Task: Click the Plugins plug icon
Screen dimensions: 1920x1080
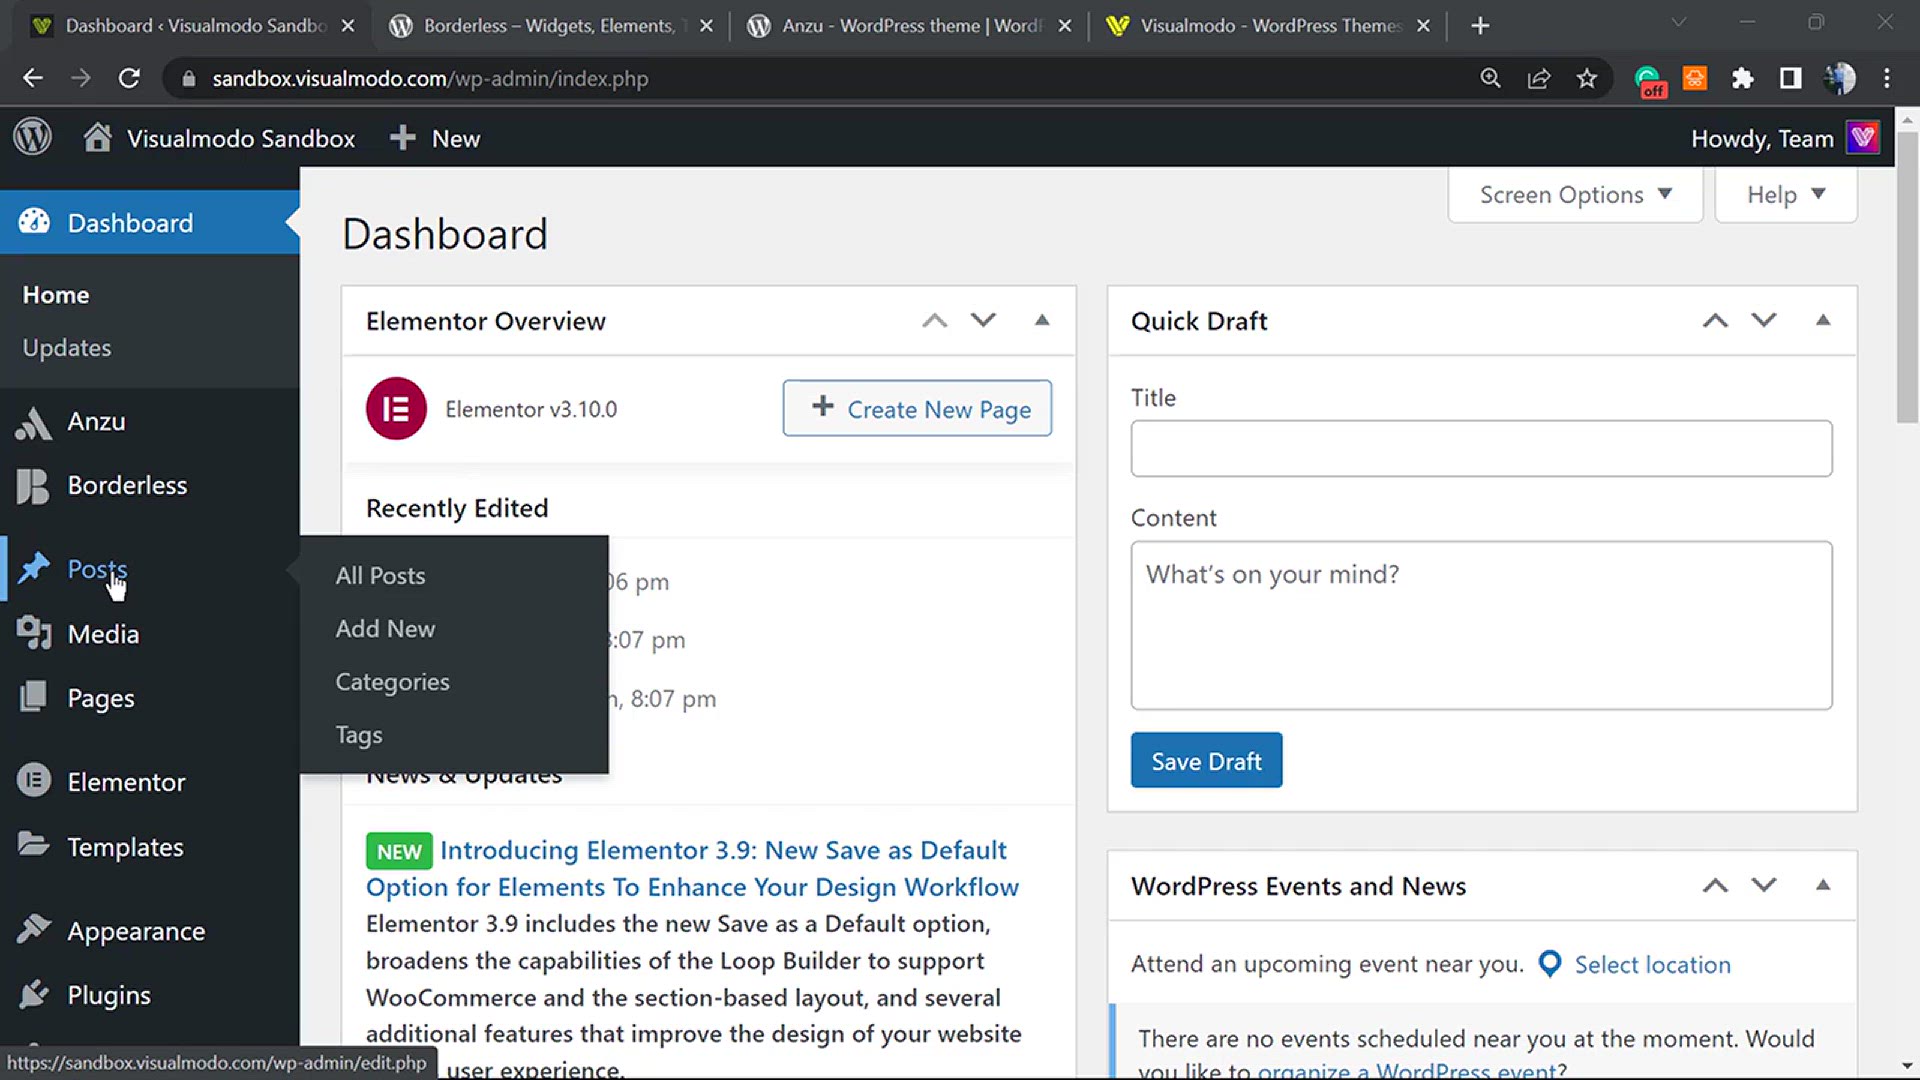Action: (x=34, y=994)
